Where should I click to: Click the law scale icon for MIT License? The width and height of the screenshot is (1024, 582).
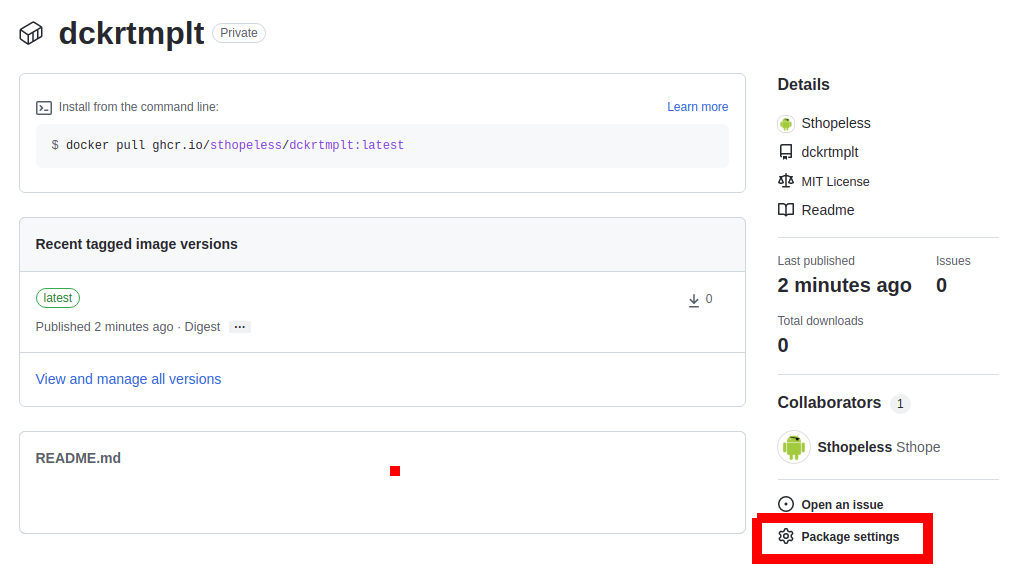click(785, 181)
